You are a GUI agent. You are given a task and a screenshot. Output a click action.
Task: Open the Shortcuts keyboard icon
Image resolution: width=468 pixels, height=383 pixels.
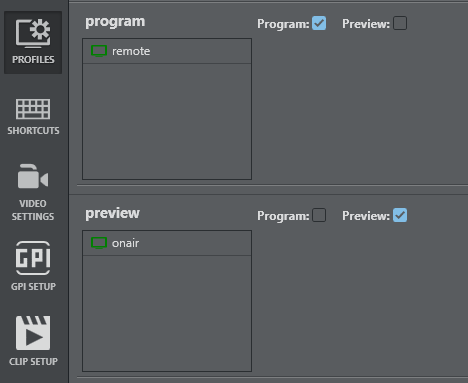pyautogui.click(x=33, y=109)
